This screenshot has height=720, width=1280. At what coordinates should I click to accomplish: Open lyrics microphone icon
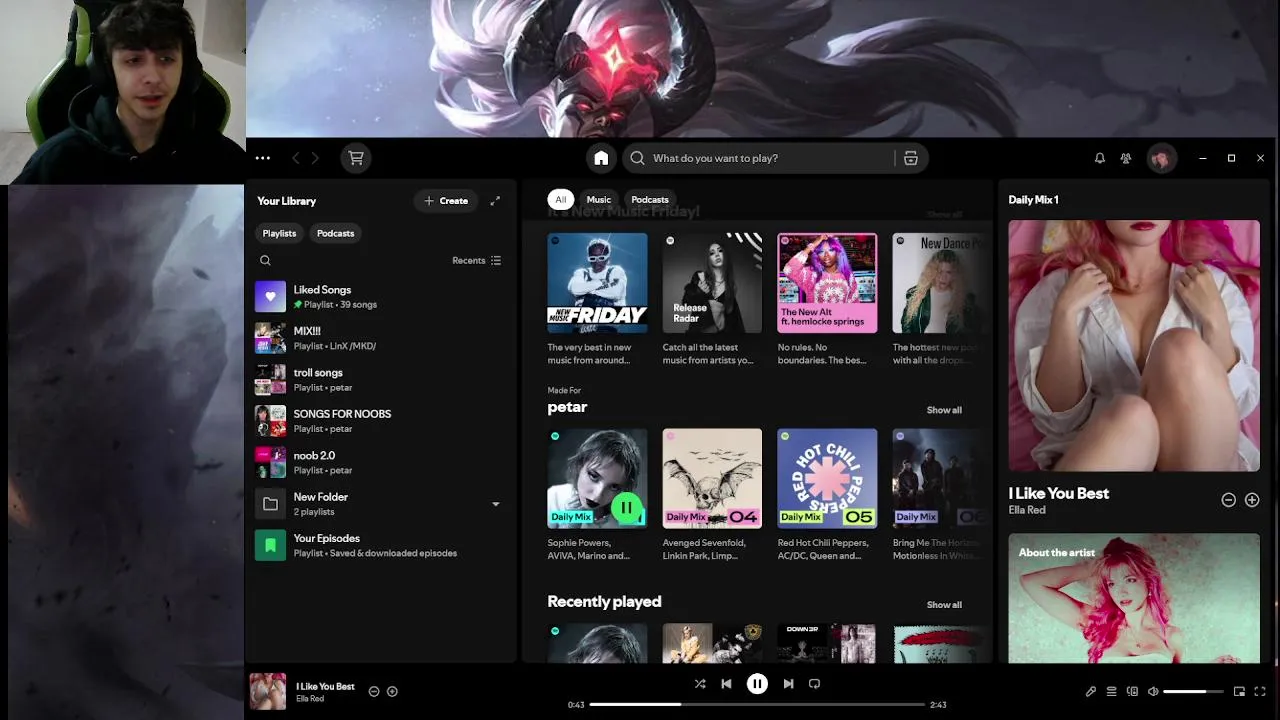click(x=1090, y=691)
